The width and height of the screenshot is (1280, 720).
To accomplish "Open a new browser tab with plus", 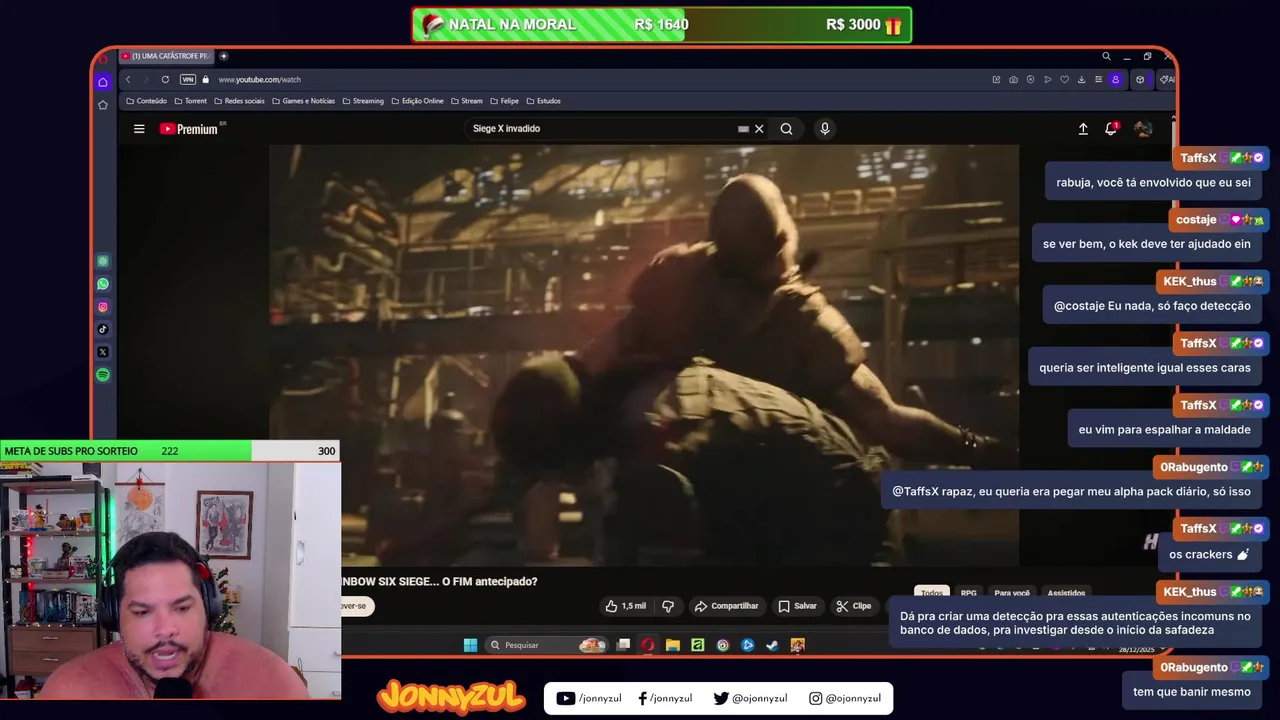I will pyautogui.click(x=224, y=56).
